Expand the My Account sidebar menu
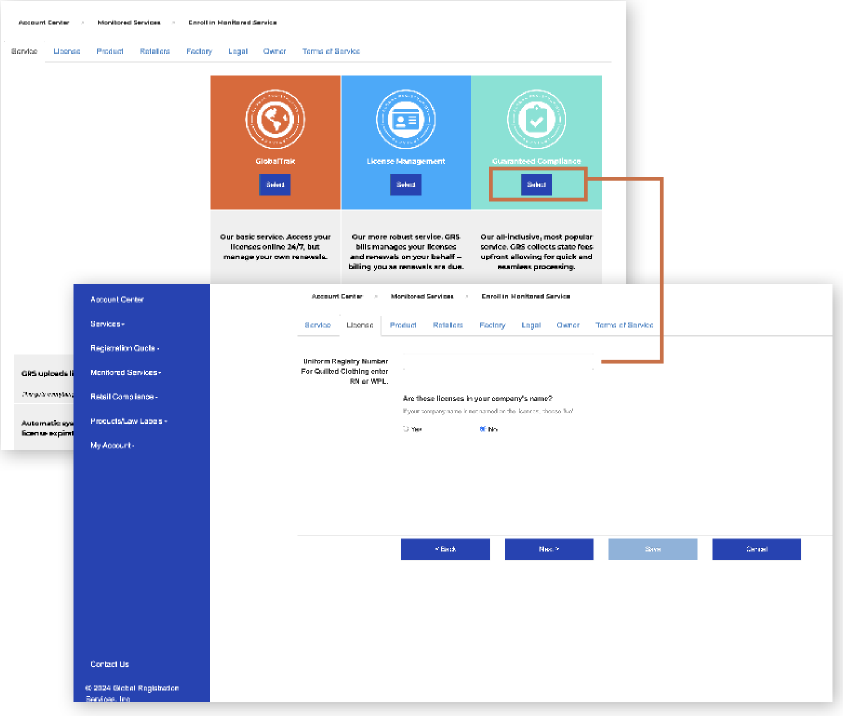Image resolution: width=843 pixels, height=716 pixels. [111, 445]
